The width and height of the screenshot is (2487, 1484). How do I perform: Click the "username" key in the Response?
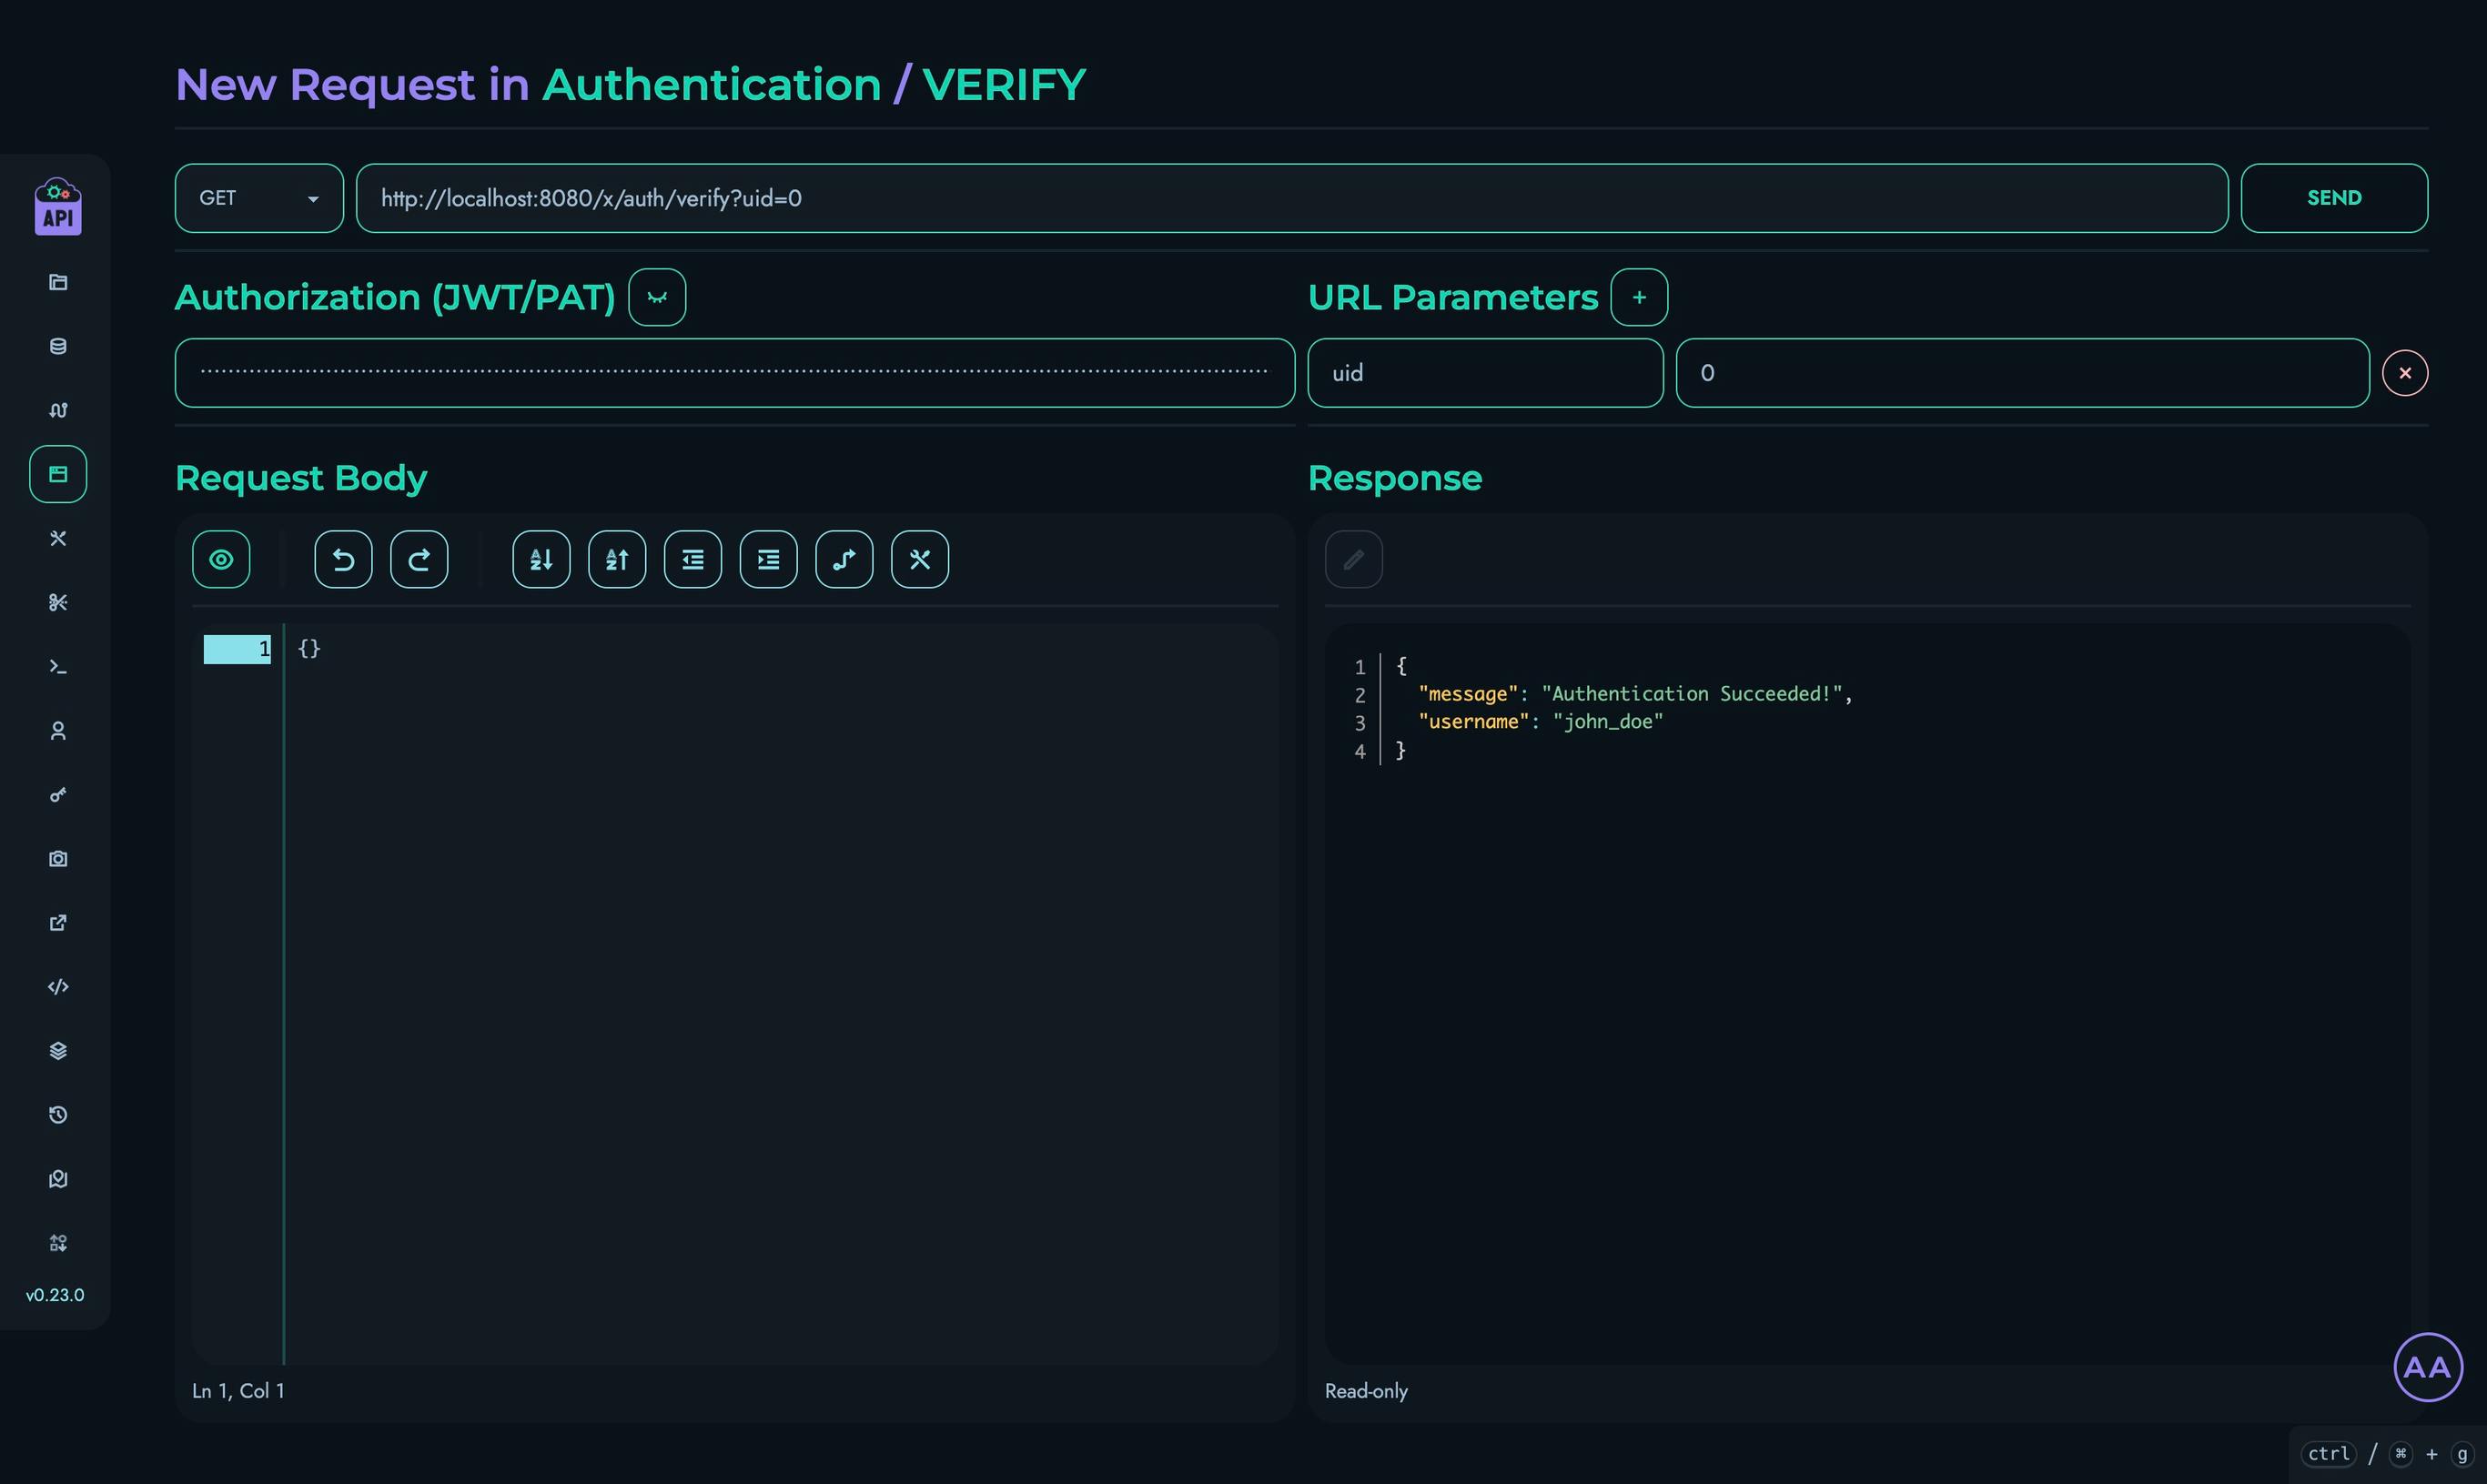coord(1473,722)
